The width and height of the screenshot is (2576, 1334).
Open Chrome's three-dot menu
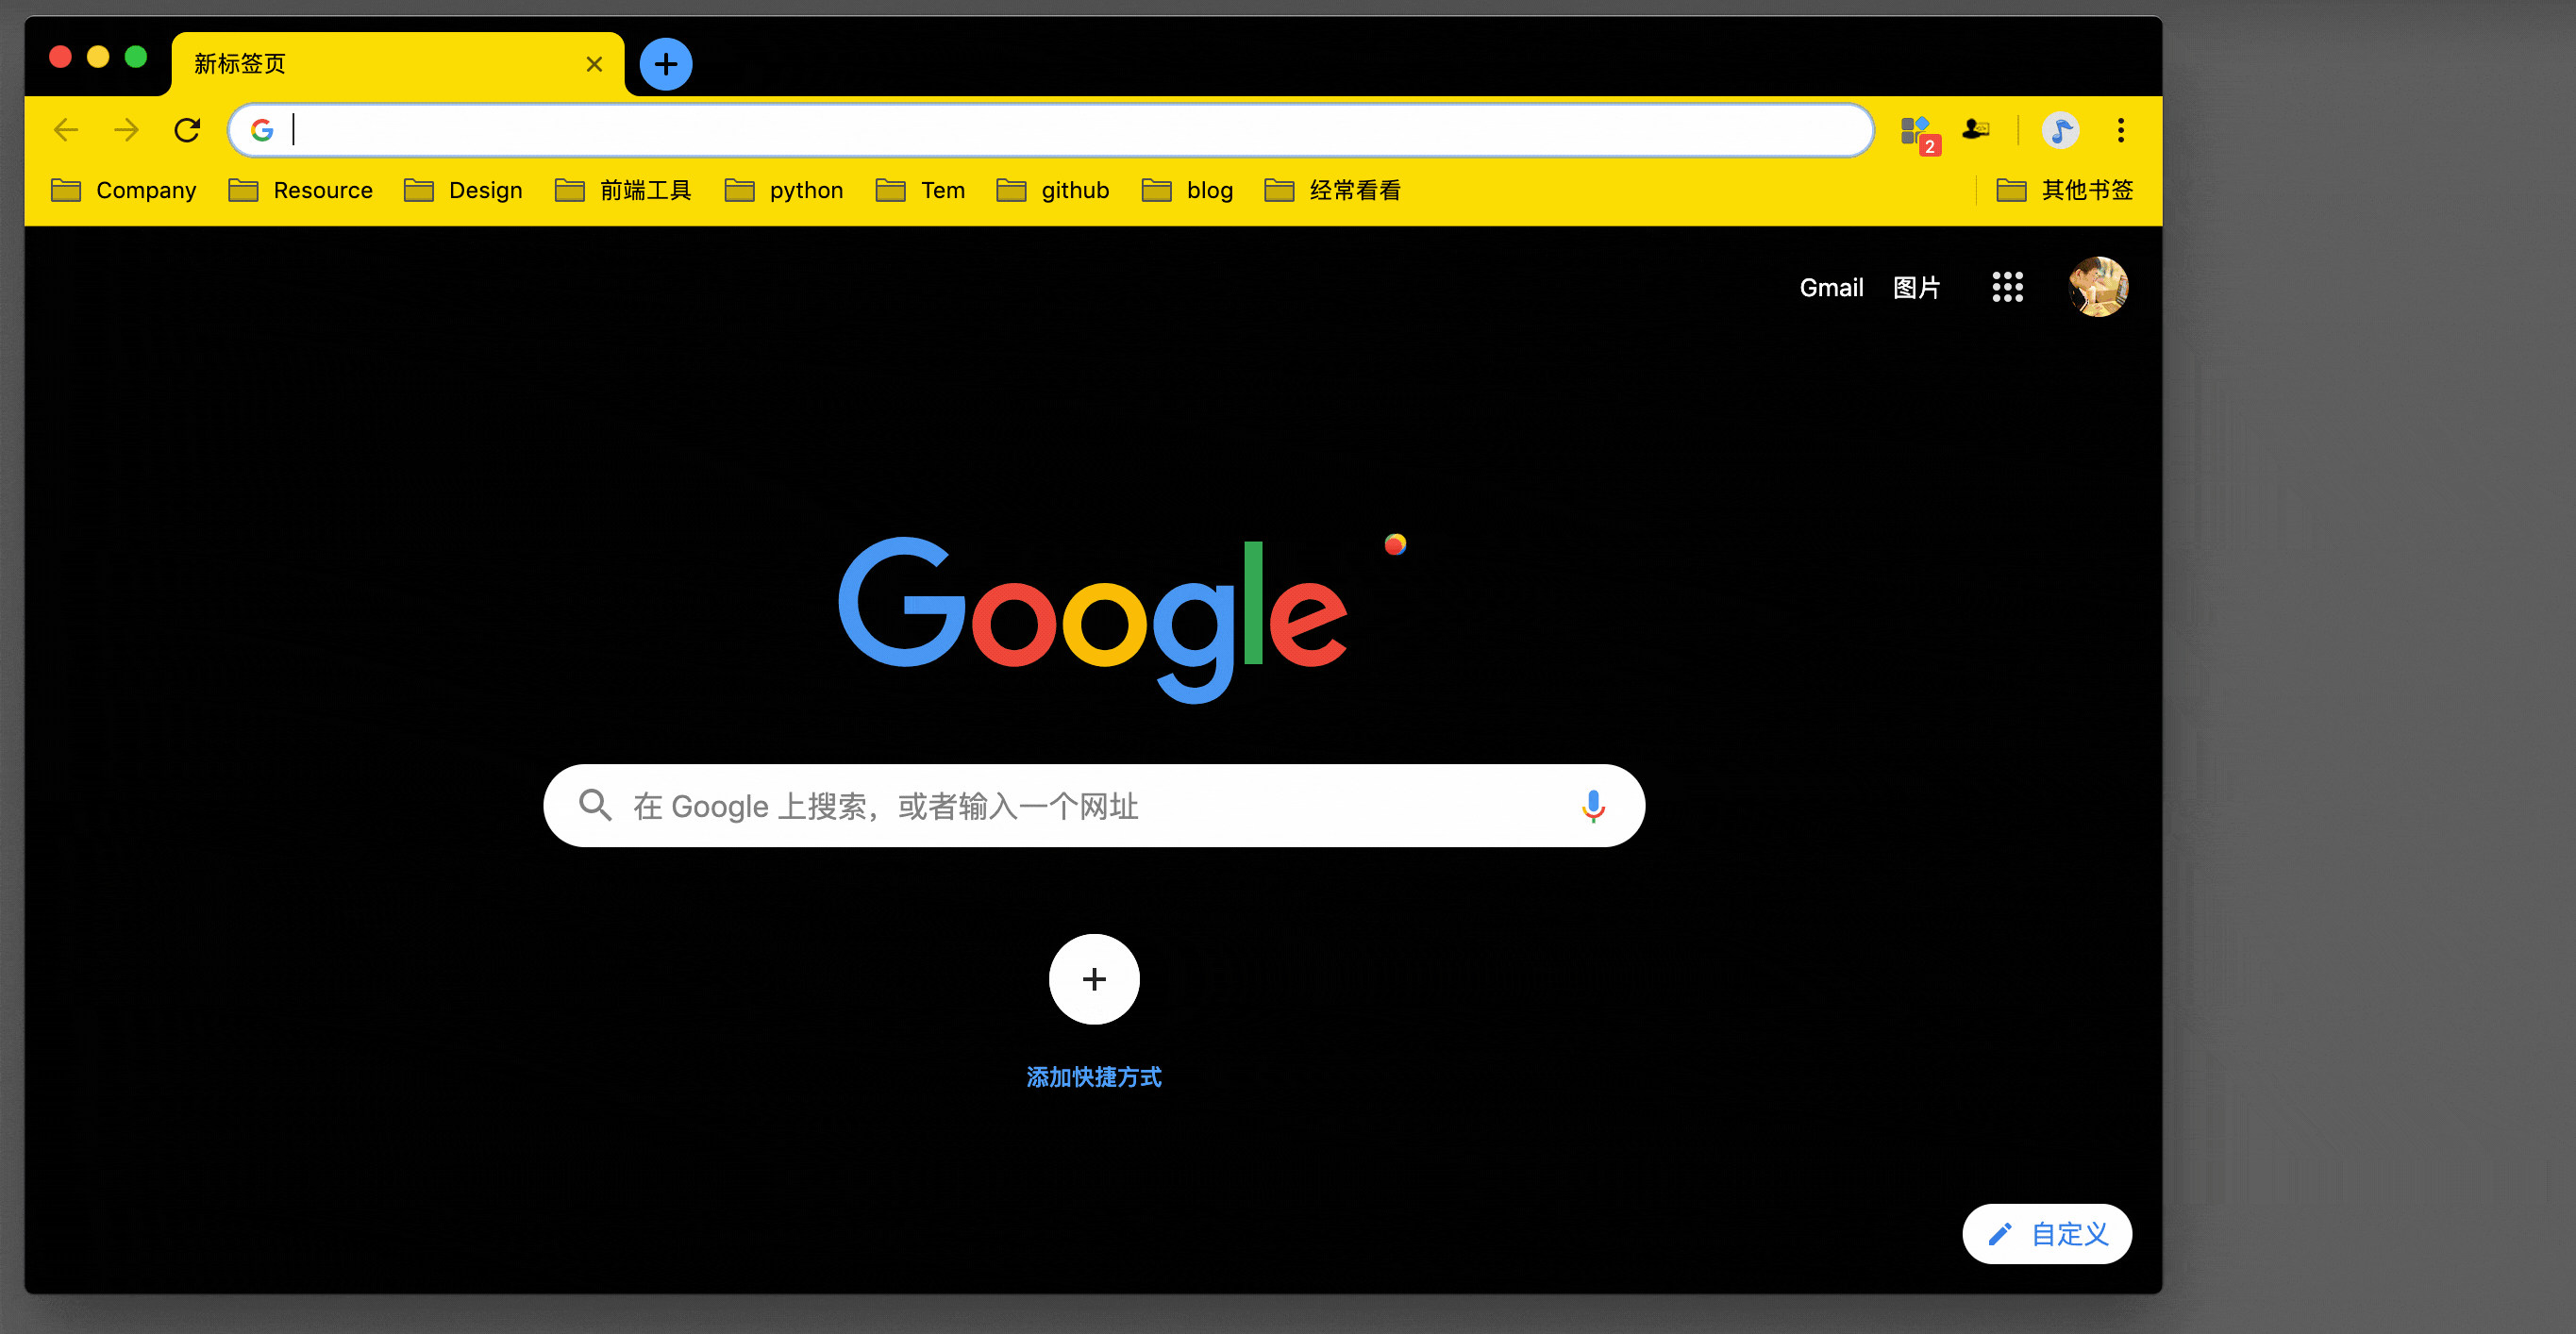pos(2119,130)
